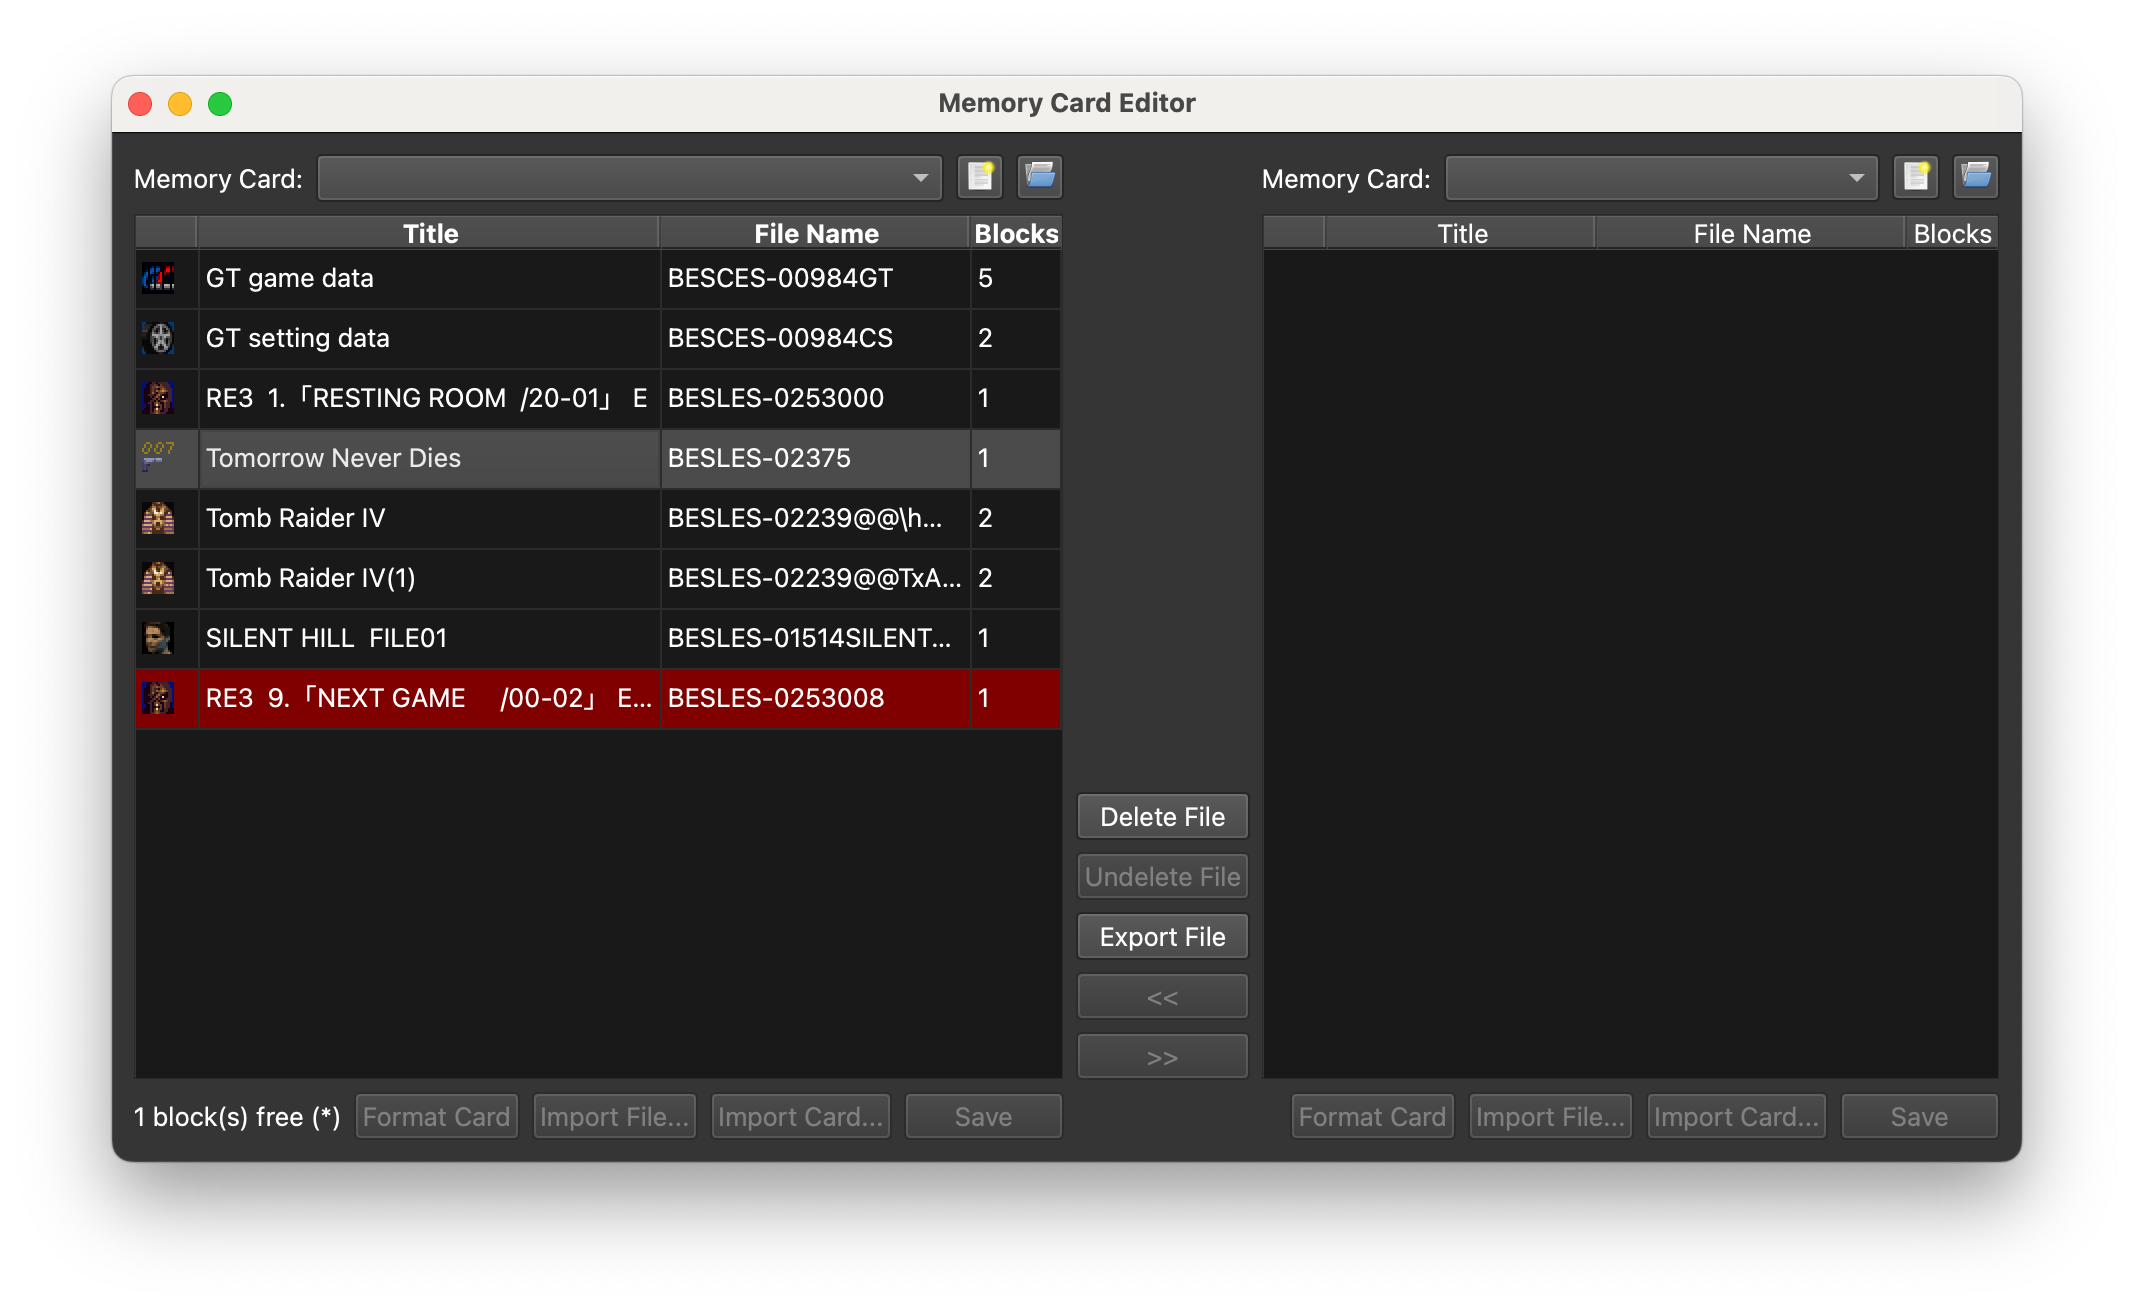Click the right Format Card button

coord(1373,1117)
